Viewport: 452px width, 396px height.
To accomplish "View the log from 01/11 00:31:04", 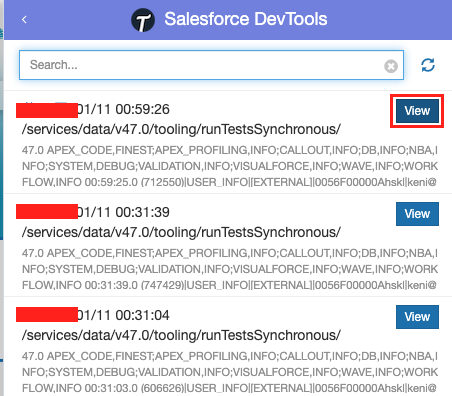I will click(x=417, y=317).
